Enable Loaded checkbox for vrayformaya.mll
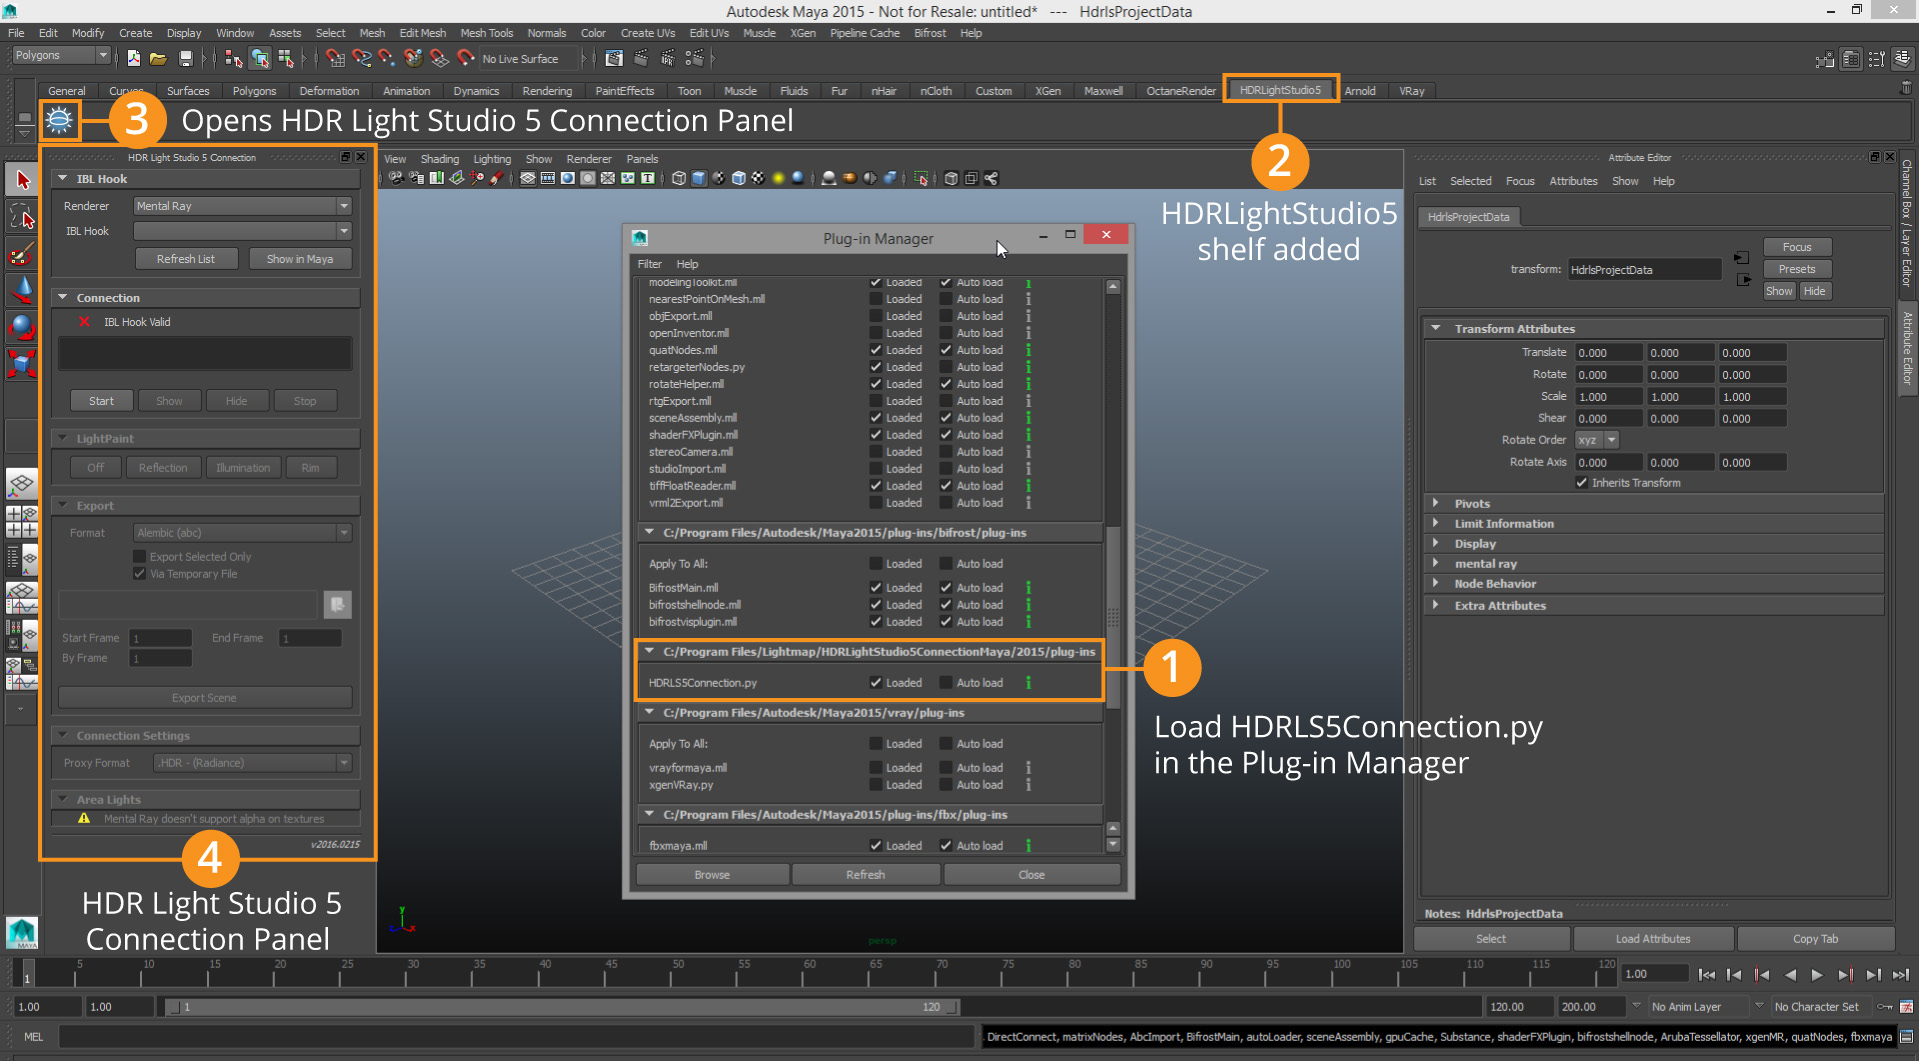Image resolution: width=1919 pixels, height=1061 pixels. click(x=876, y=768)
